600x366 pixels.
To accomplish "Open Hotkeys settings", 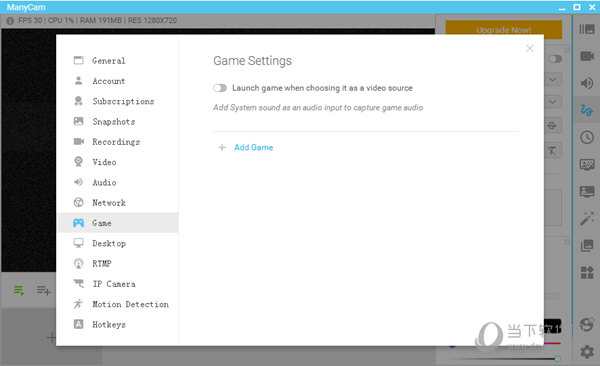I will point(117,324).
